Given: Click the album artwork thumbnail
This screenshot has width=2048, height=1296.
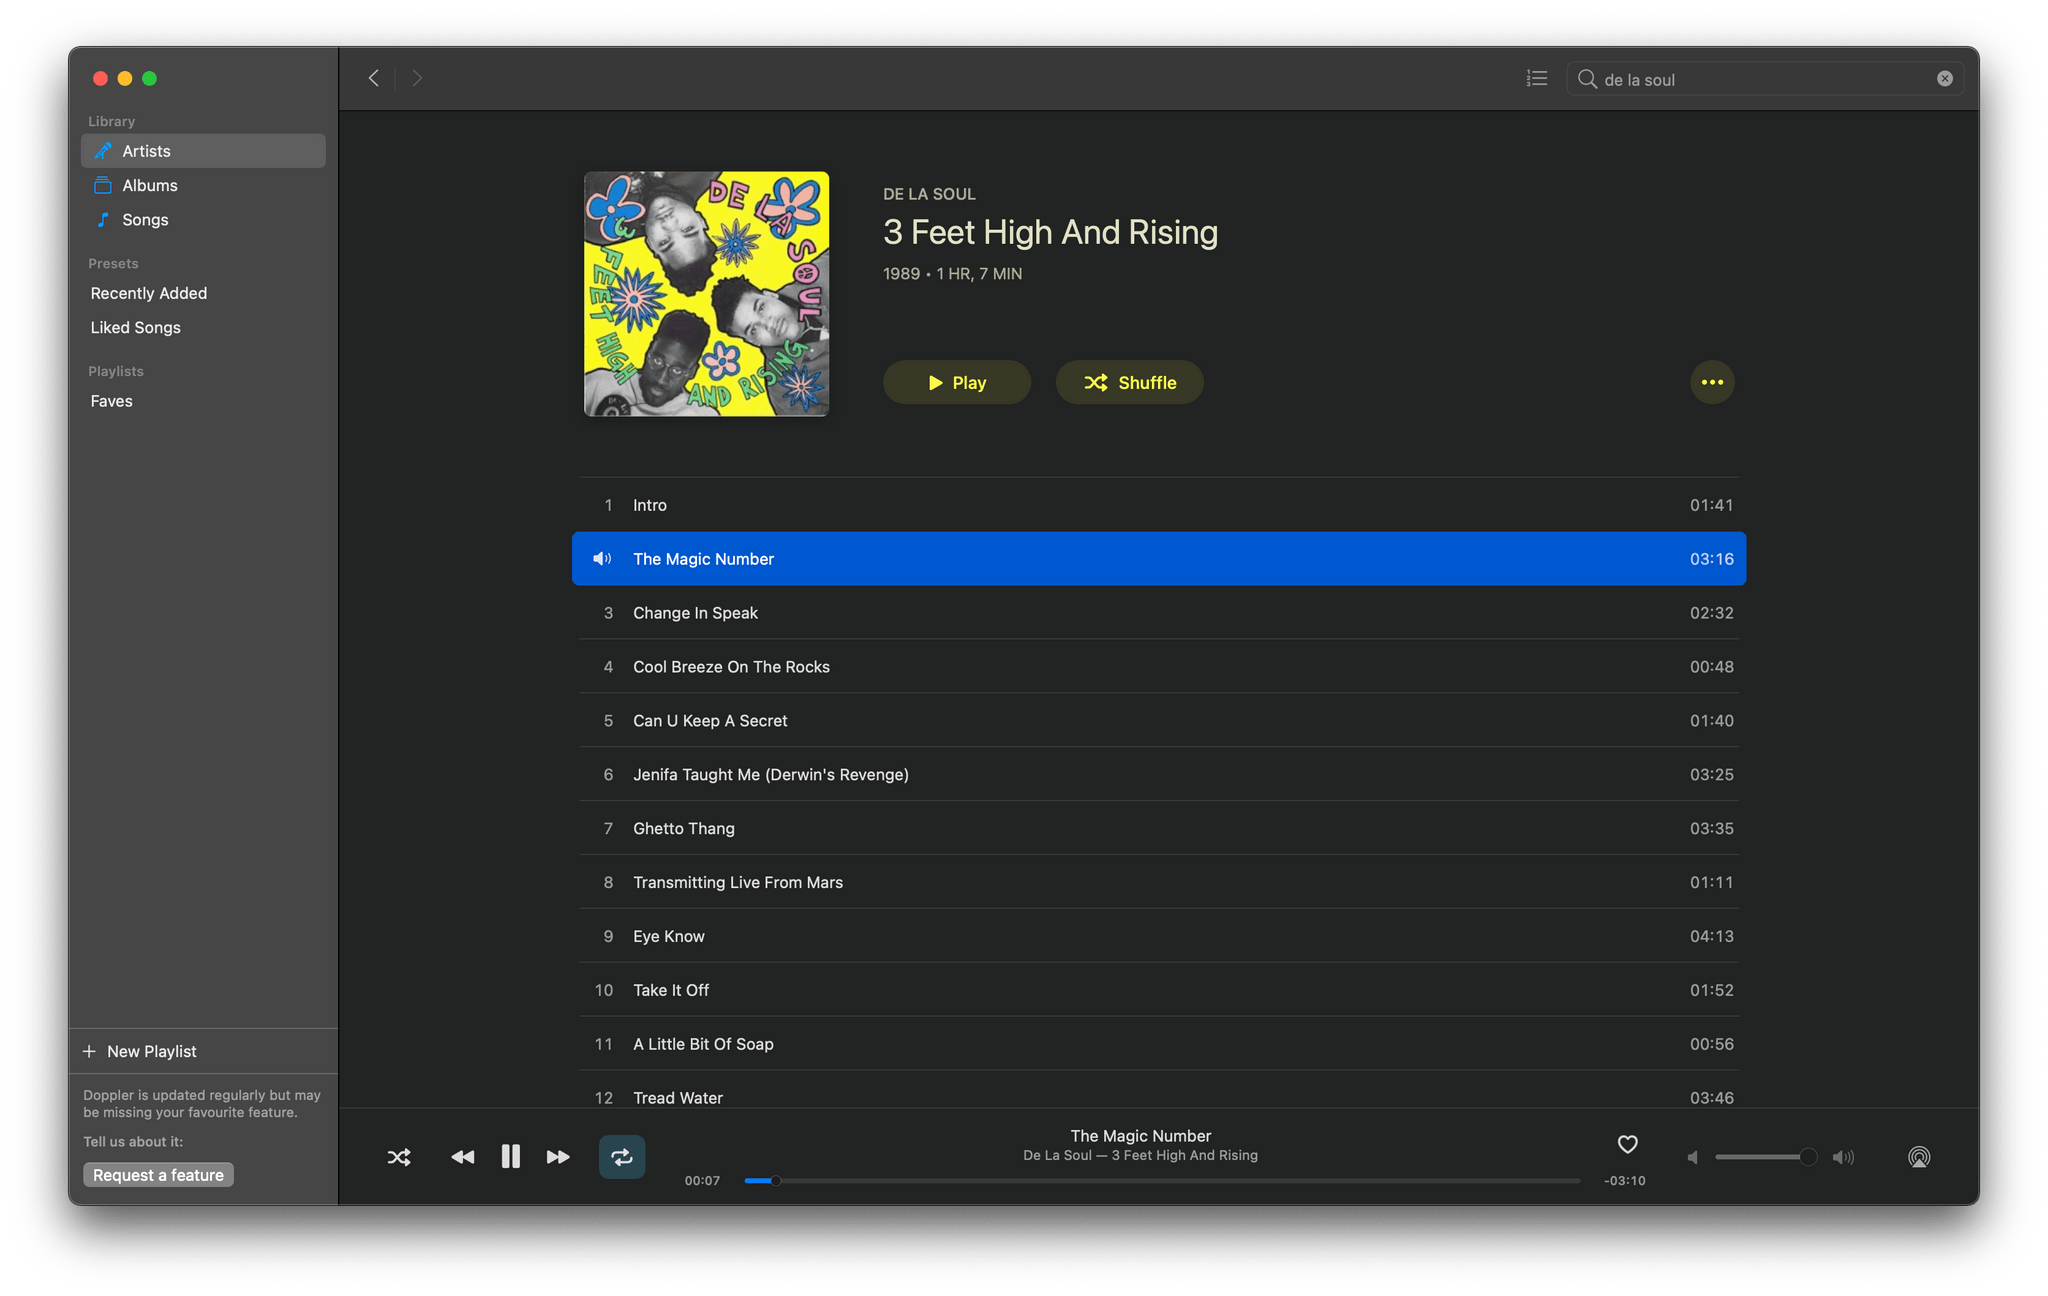Looking at the screenshot, I should [x=705, y=296].
